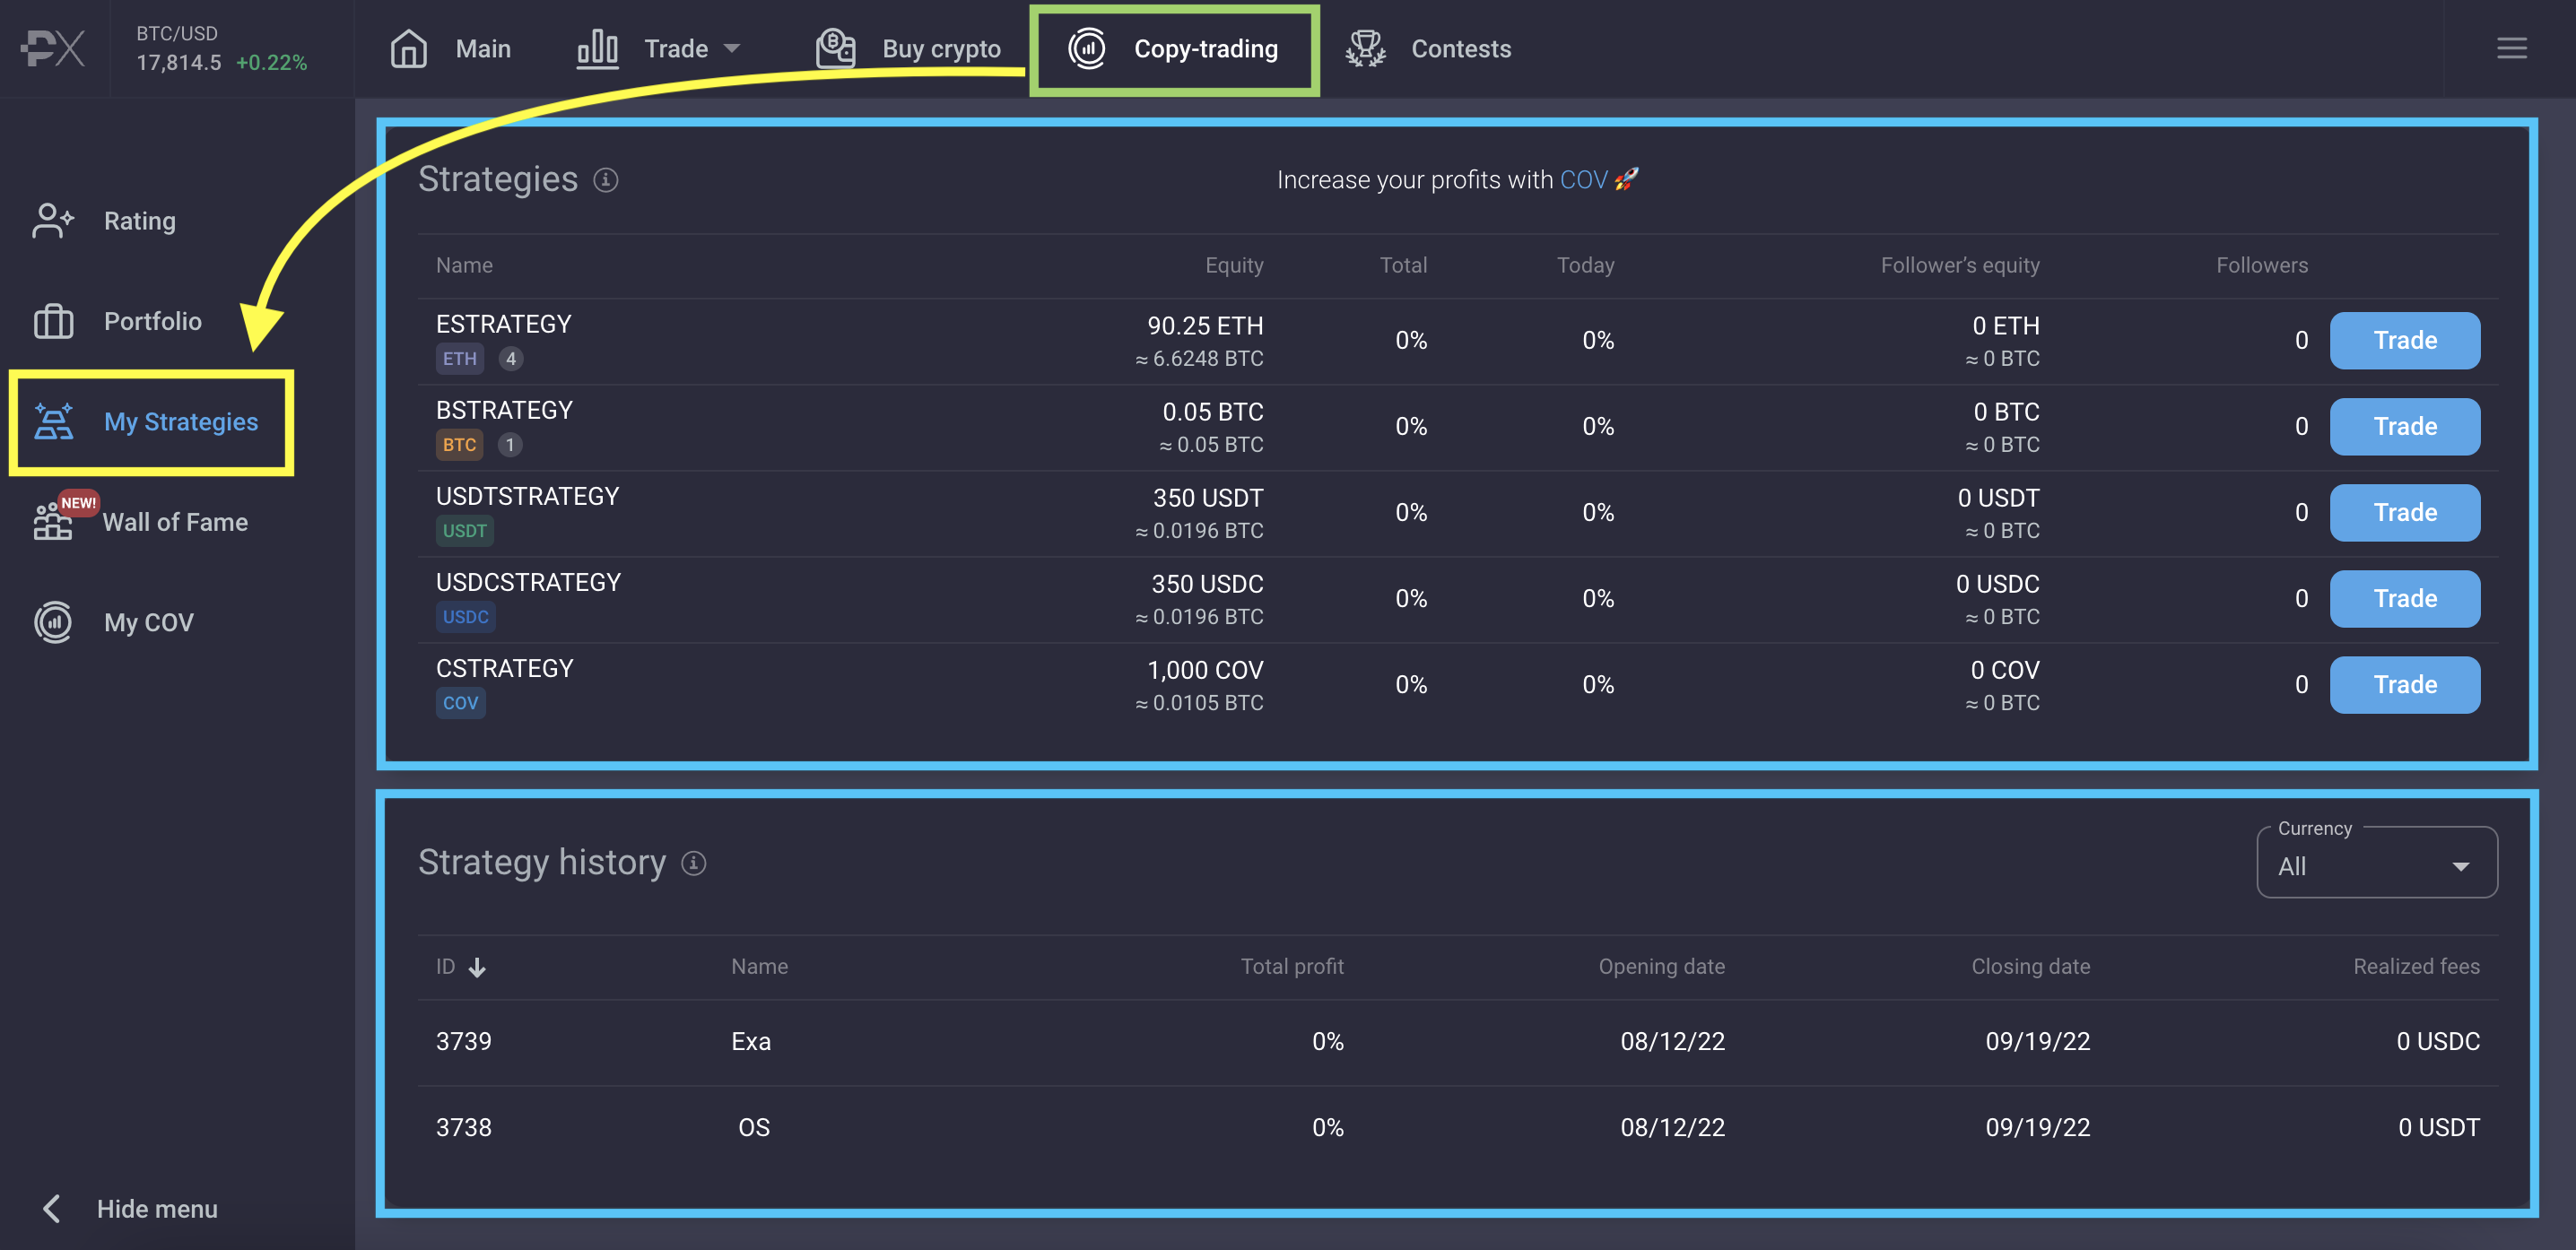Follow the COV promotional link
Viewport: 2576px width, 1250px height.
1583,180
